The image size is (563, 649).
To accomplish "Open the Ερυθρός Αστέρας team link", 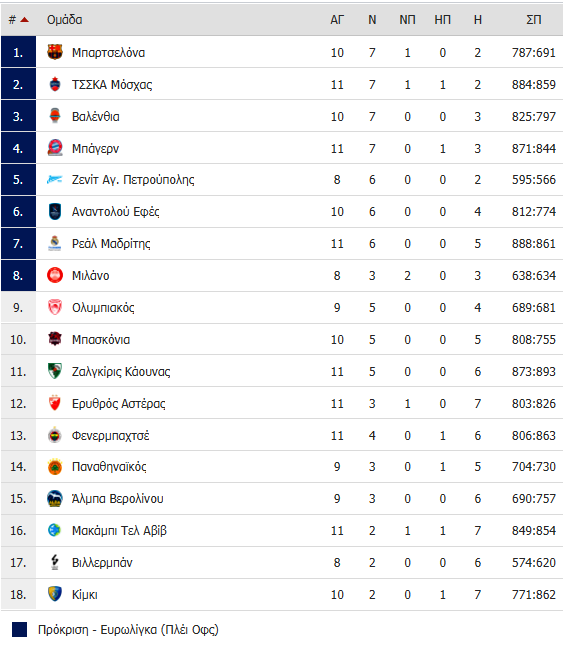I will 118,404.
